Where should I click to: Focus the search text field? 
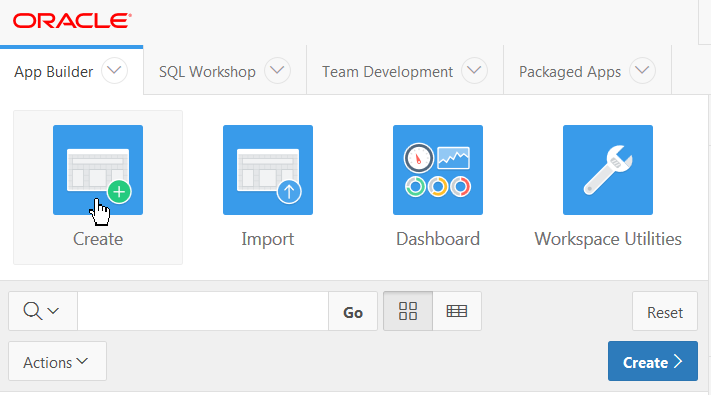203,311
